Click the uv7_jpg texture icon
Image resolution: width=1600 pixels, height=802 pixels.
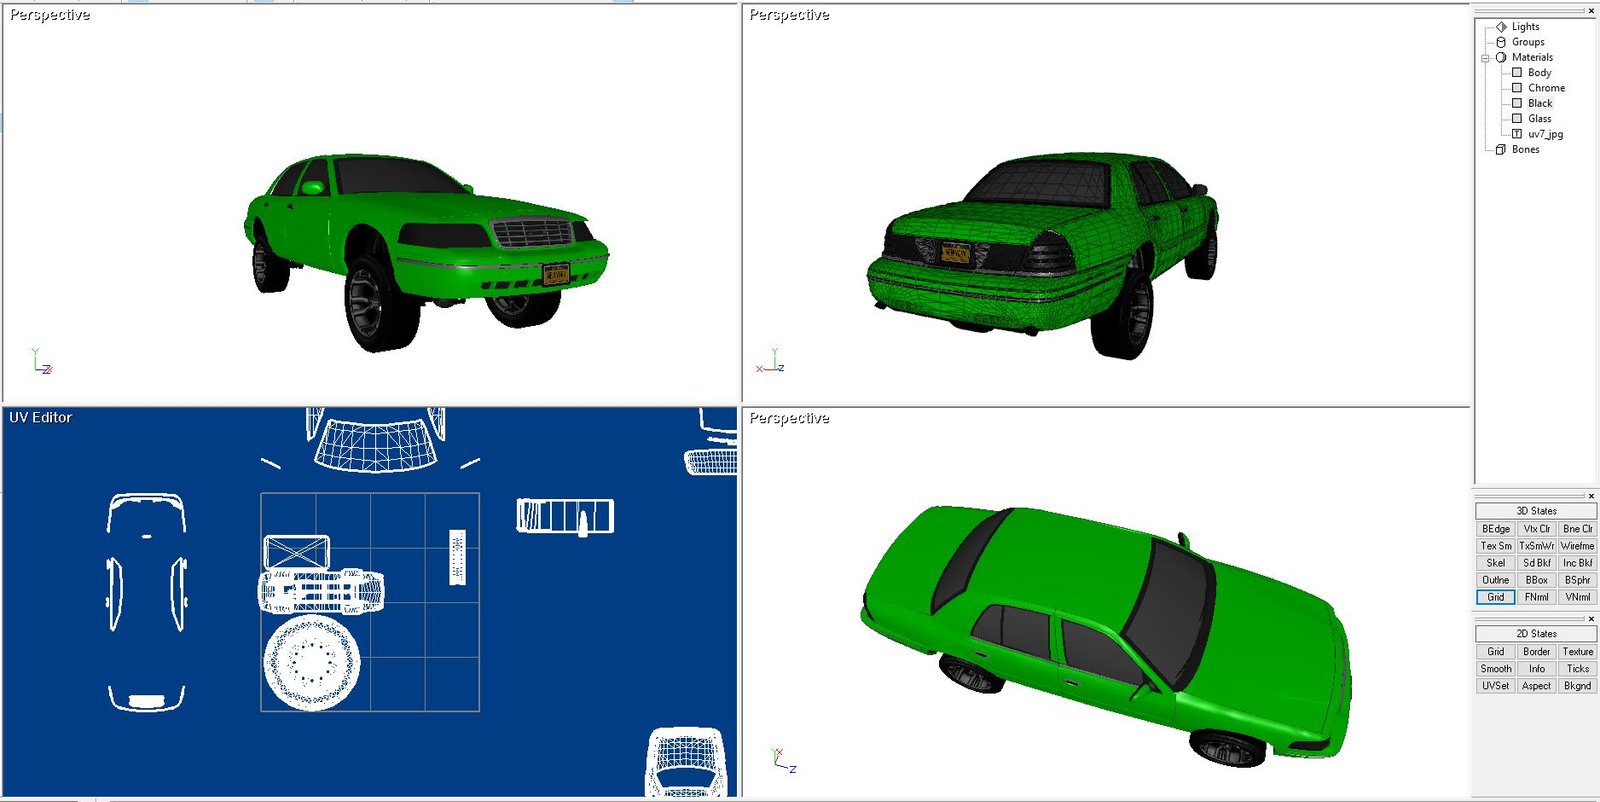[x=1517, y=134]
